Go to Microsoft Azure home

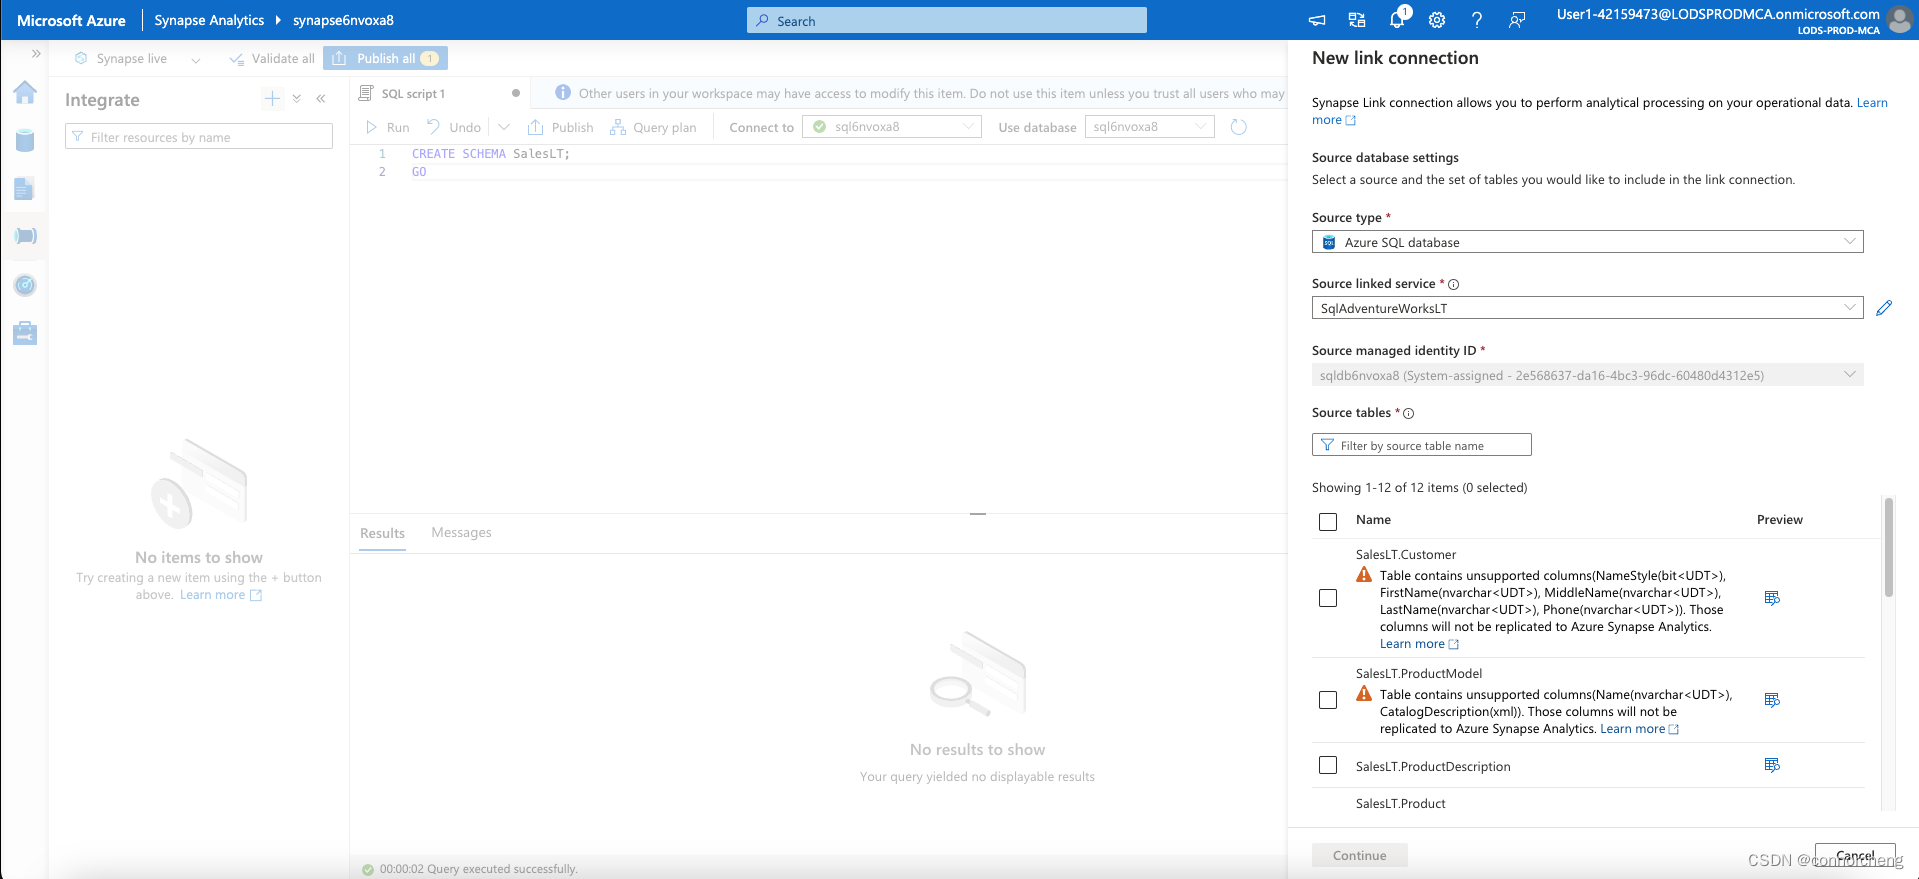71,20
